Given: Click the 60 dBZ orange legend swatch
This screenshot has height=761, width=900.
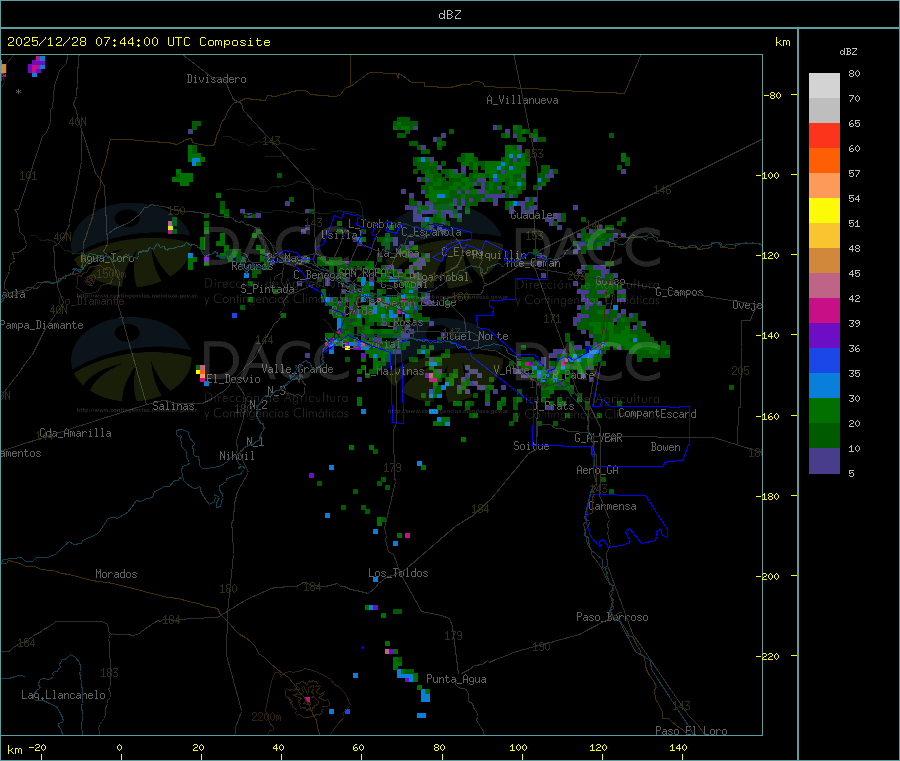Looking at the screenshot, I should (x=824, y=161).
